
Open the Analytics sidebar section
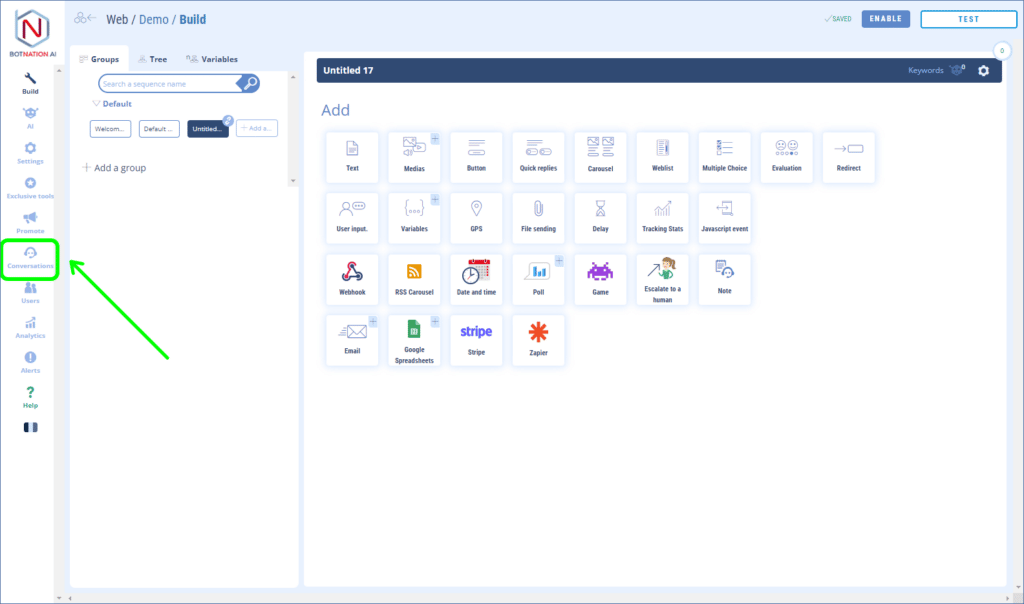click(30, 328)
